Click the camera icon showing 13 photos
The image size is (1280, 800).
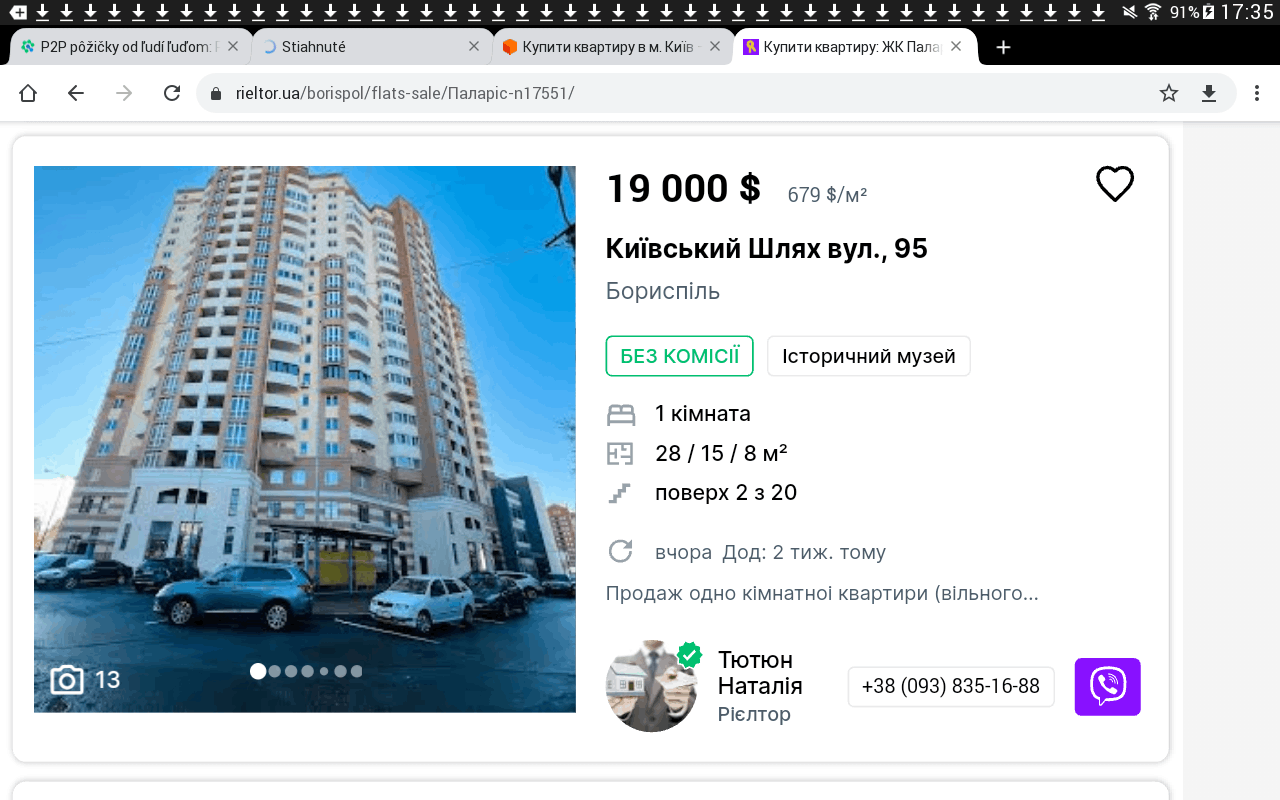click(67, 680)
